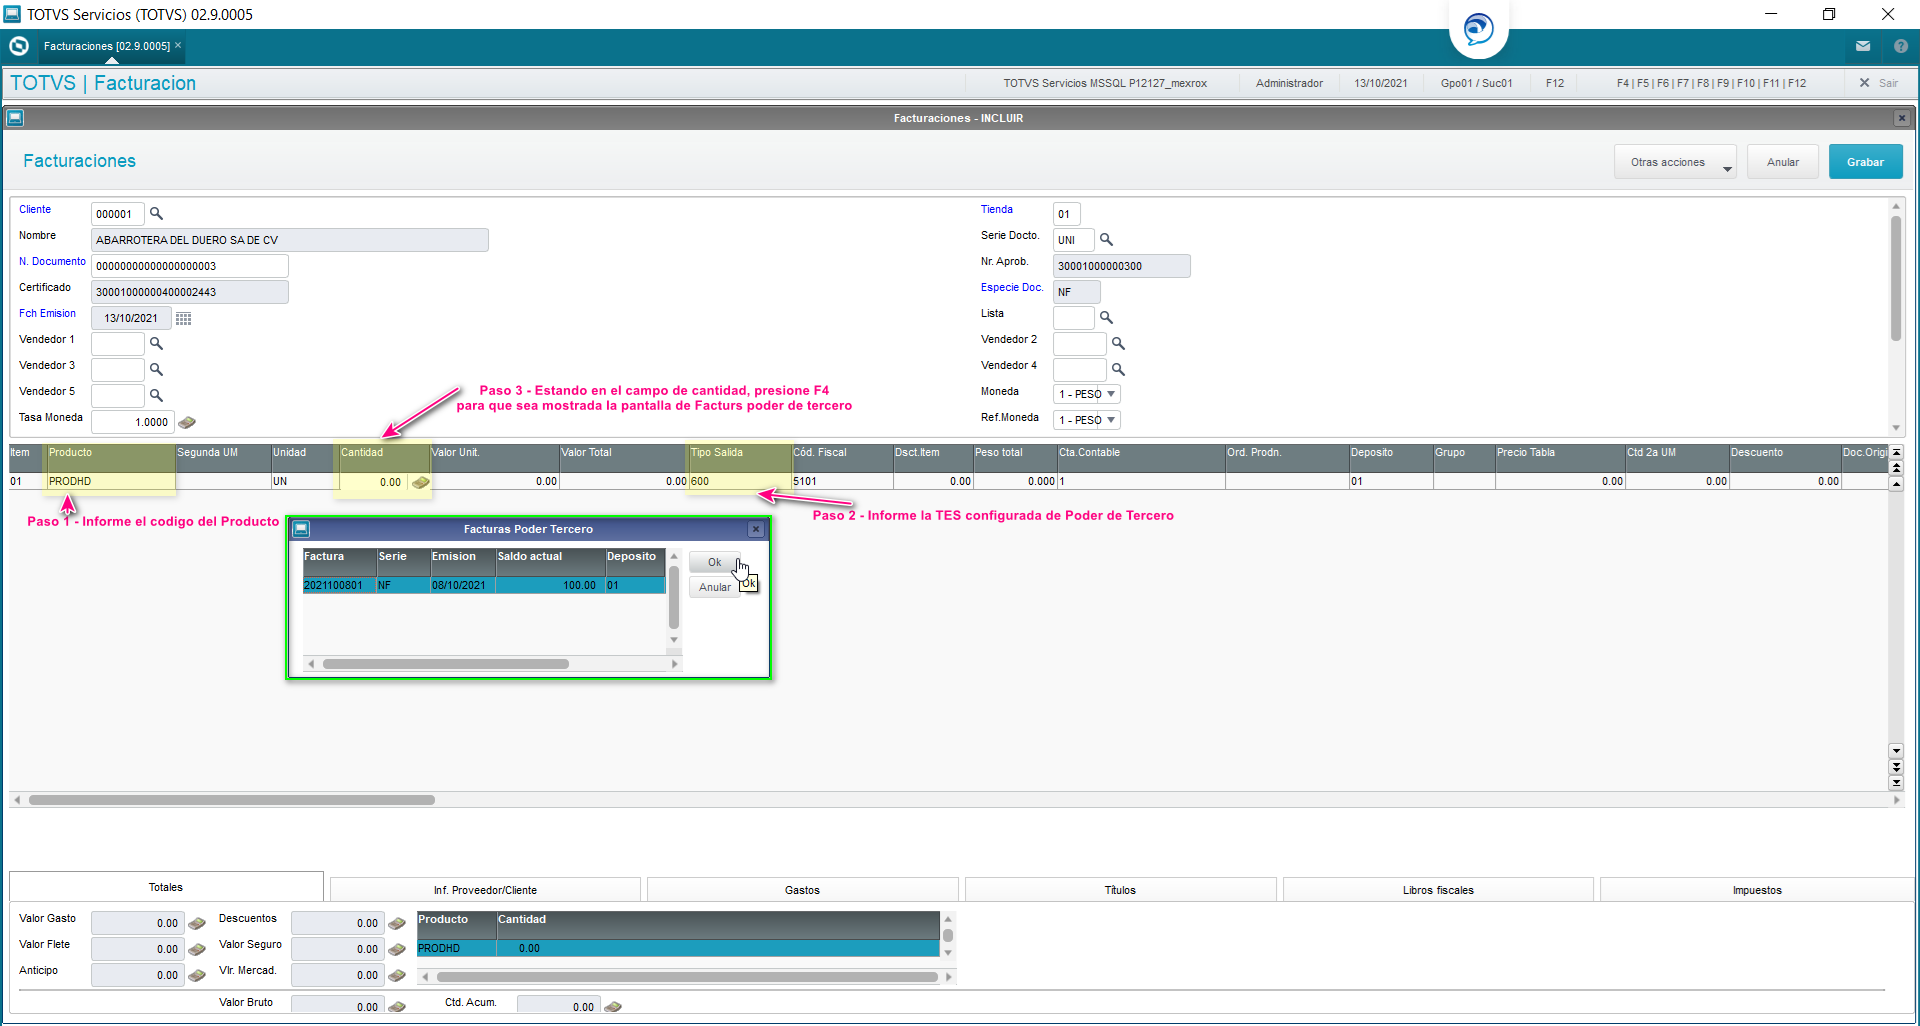Image resolution: width=1920 pixels, height=1026 pixels.
Task: Search Vendedor 5 with magnifier icon
Action: click(156, 396)
